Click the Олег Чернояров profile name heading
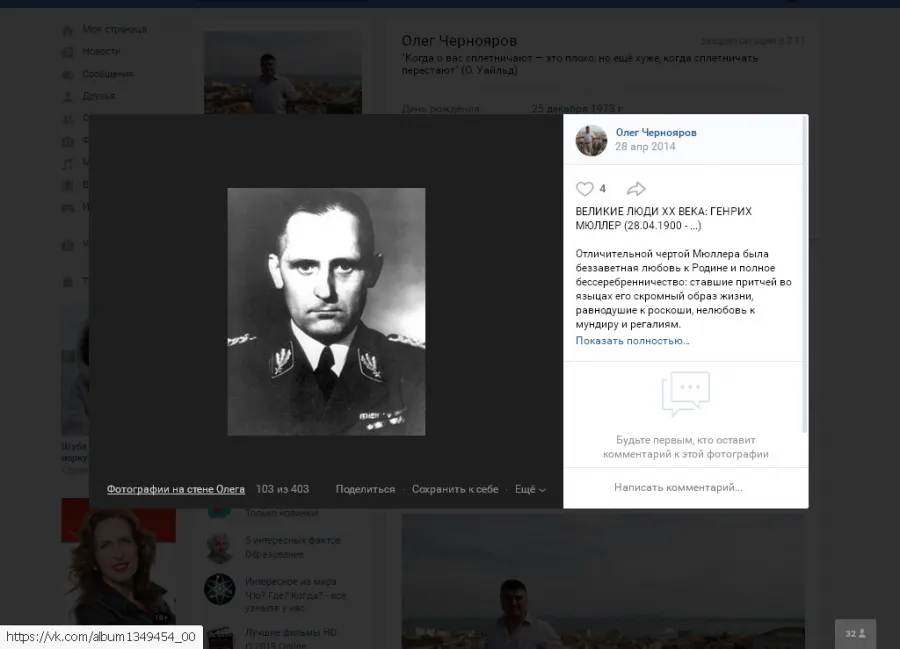This screenshot has height=649, width=900. (459, 41)
